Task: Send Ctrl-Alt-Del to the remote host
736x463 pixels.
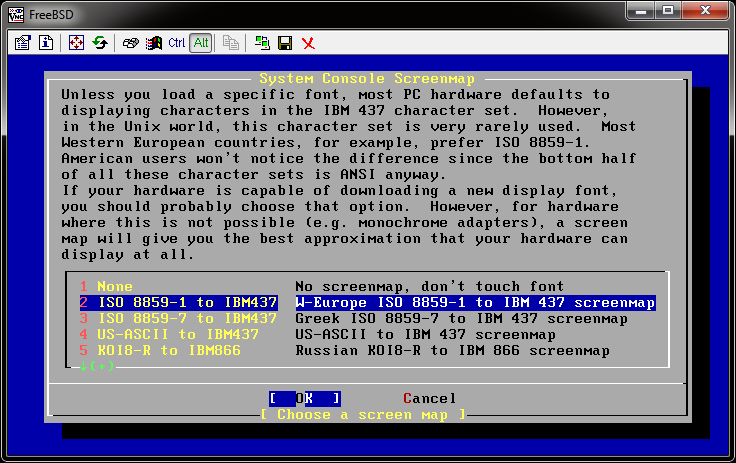Action: coord(130,43)
